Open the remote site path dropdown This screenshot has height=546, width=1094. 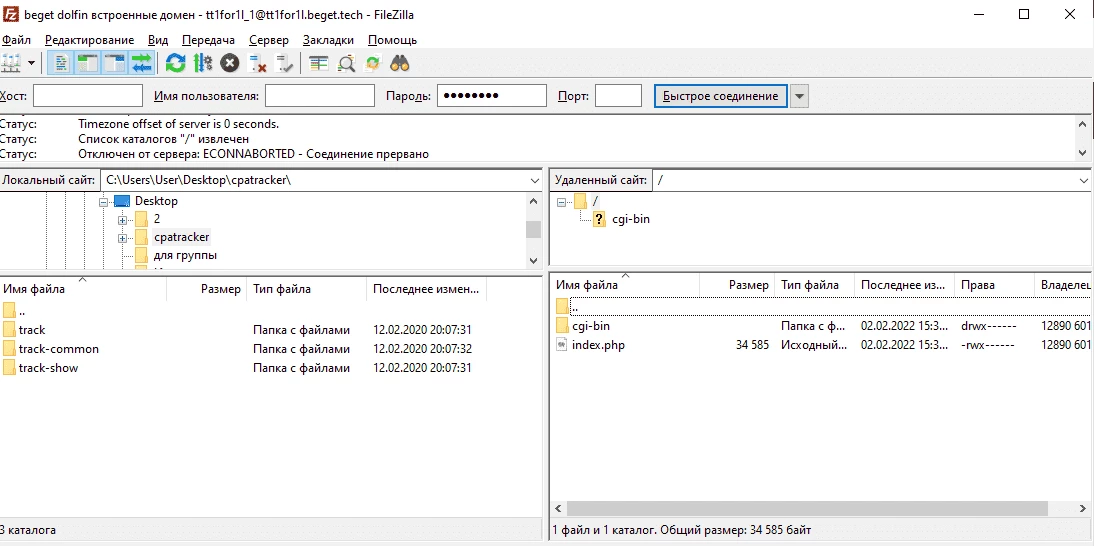tap(1086, 180)
